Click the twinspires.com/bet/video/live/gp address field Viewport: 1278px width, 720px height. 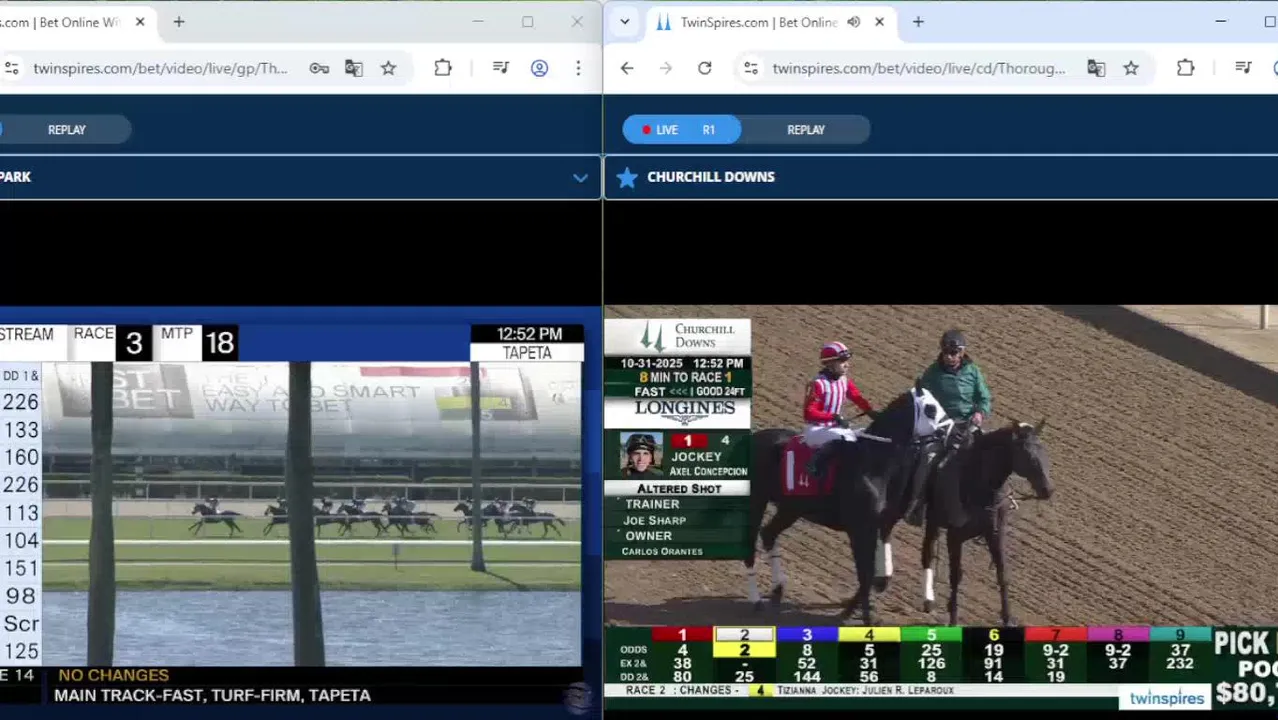160,68
